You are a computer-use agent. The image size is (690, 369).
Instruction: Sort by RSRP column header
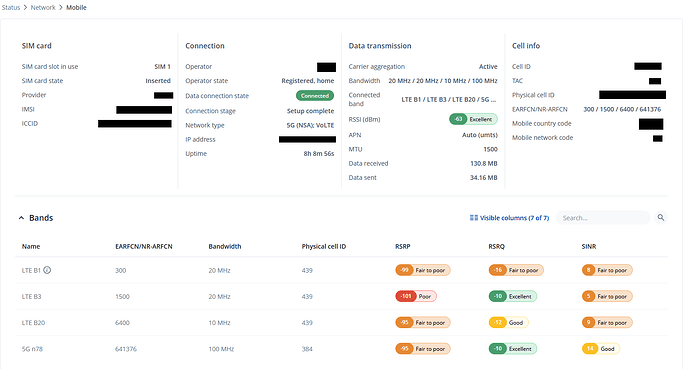403,246
